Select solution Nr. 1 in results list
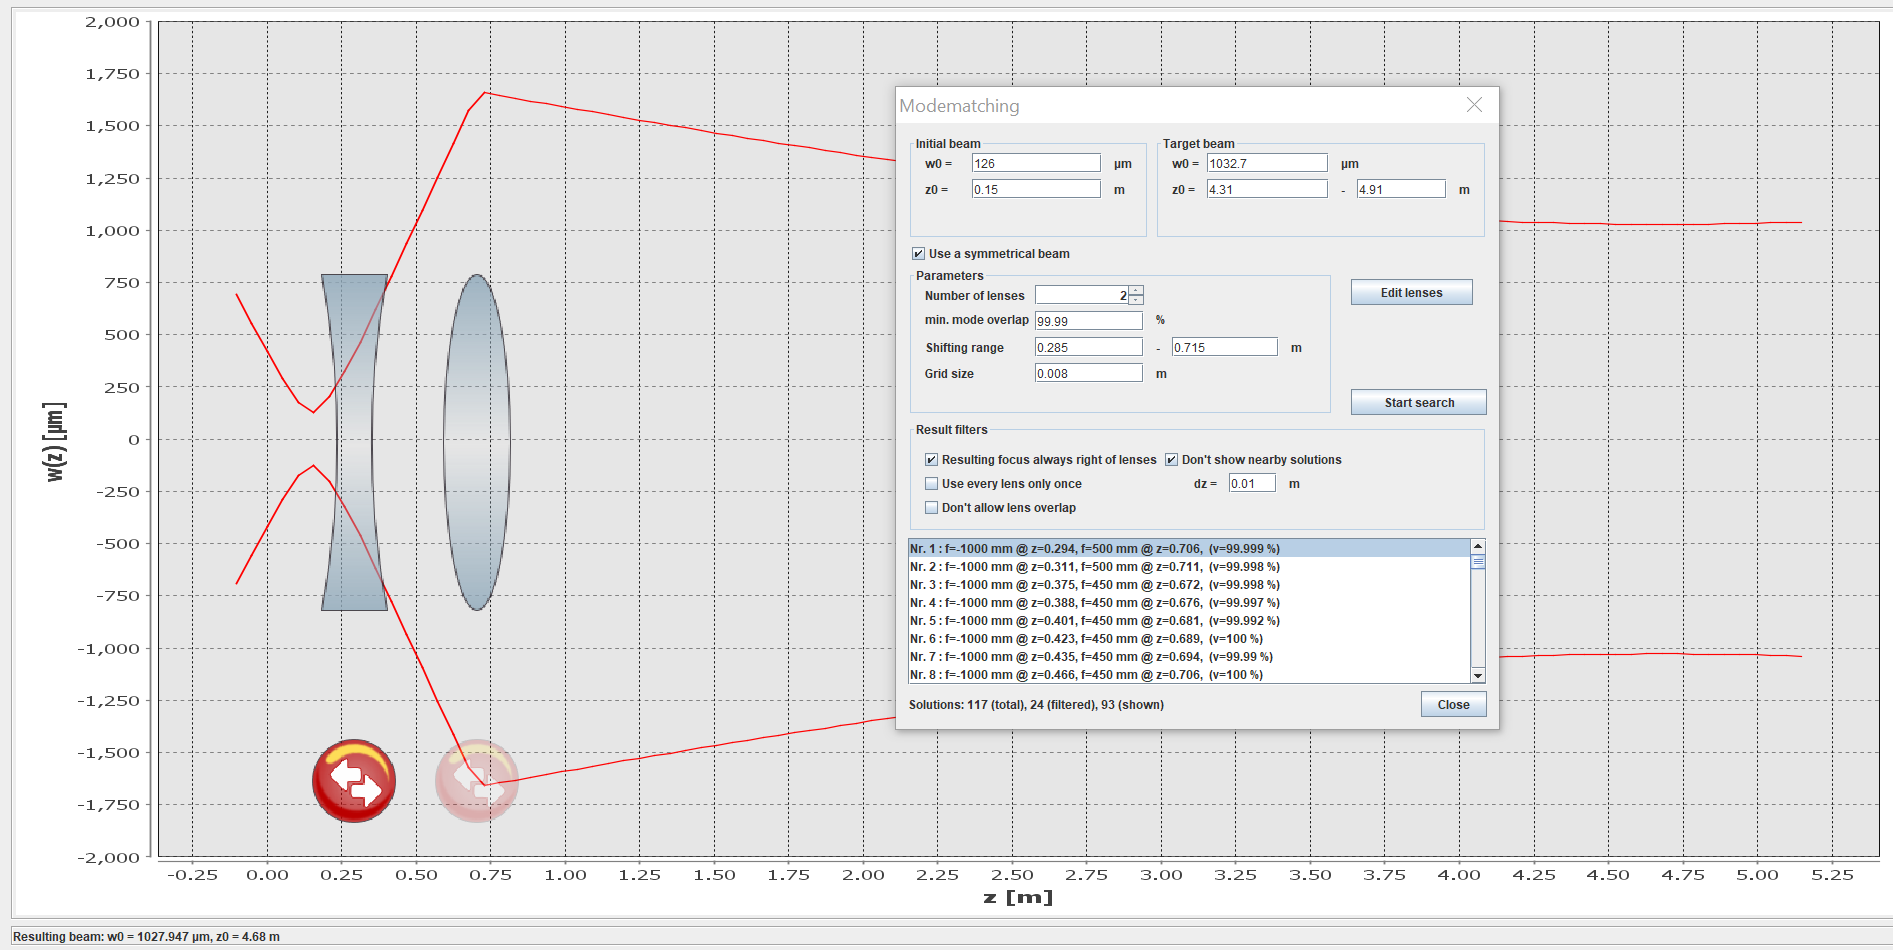 click(1189, 549)
